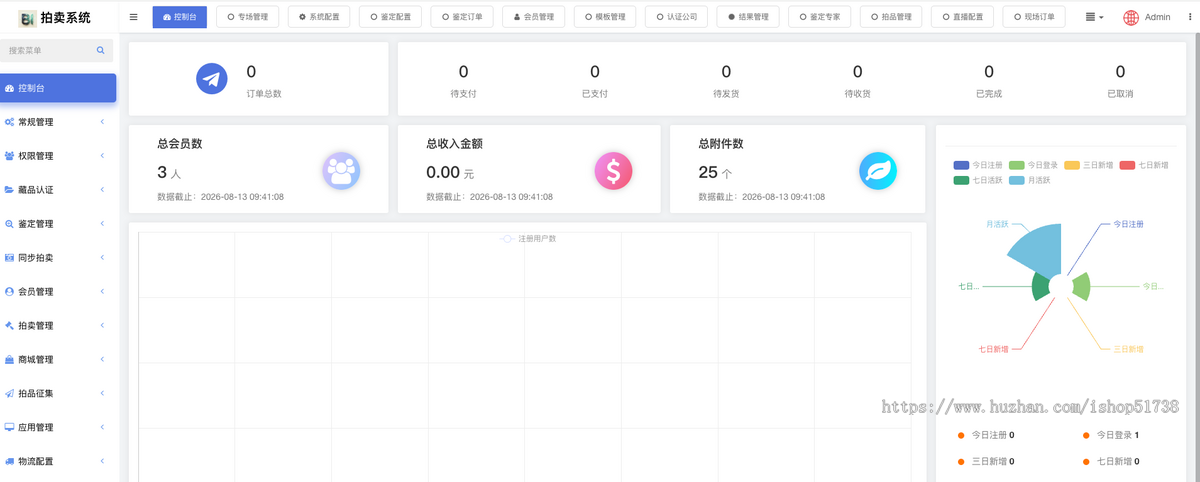Open the 直播配置 tab
Screen dimensions: 1200x482
(x=963, y=17)
